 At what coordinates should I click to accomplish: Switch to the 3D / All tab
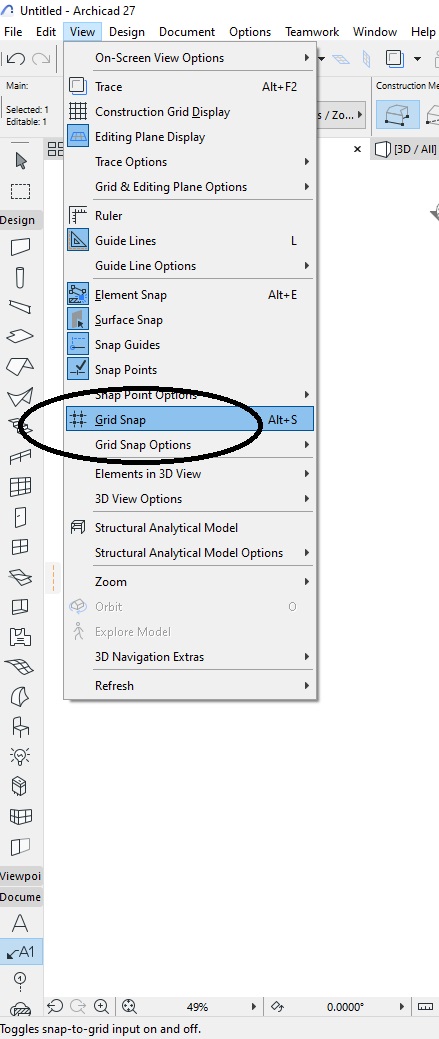click(x=405, y=149)
